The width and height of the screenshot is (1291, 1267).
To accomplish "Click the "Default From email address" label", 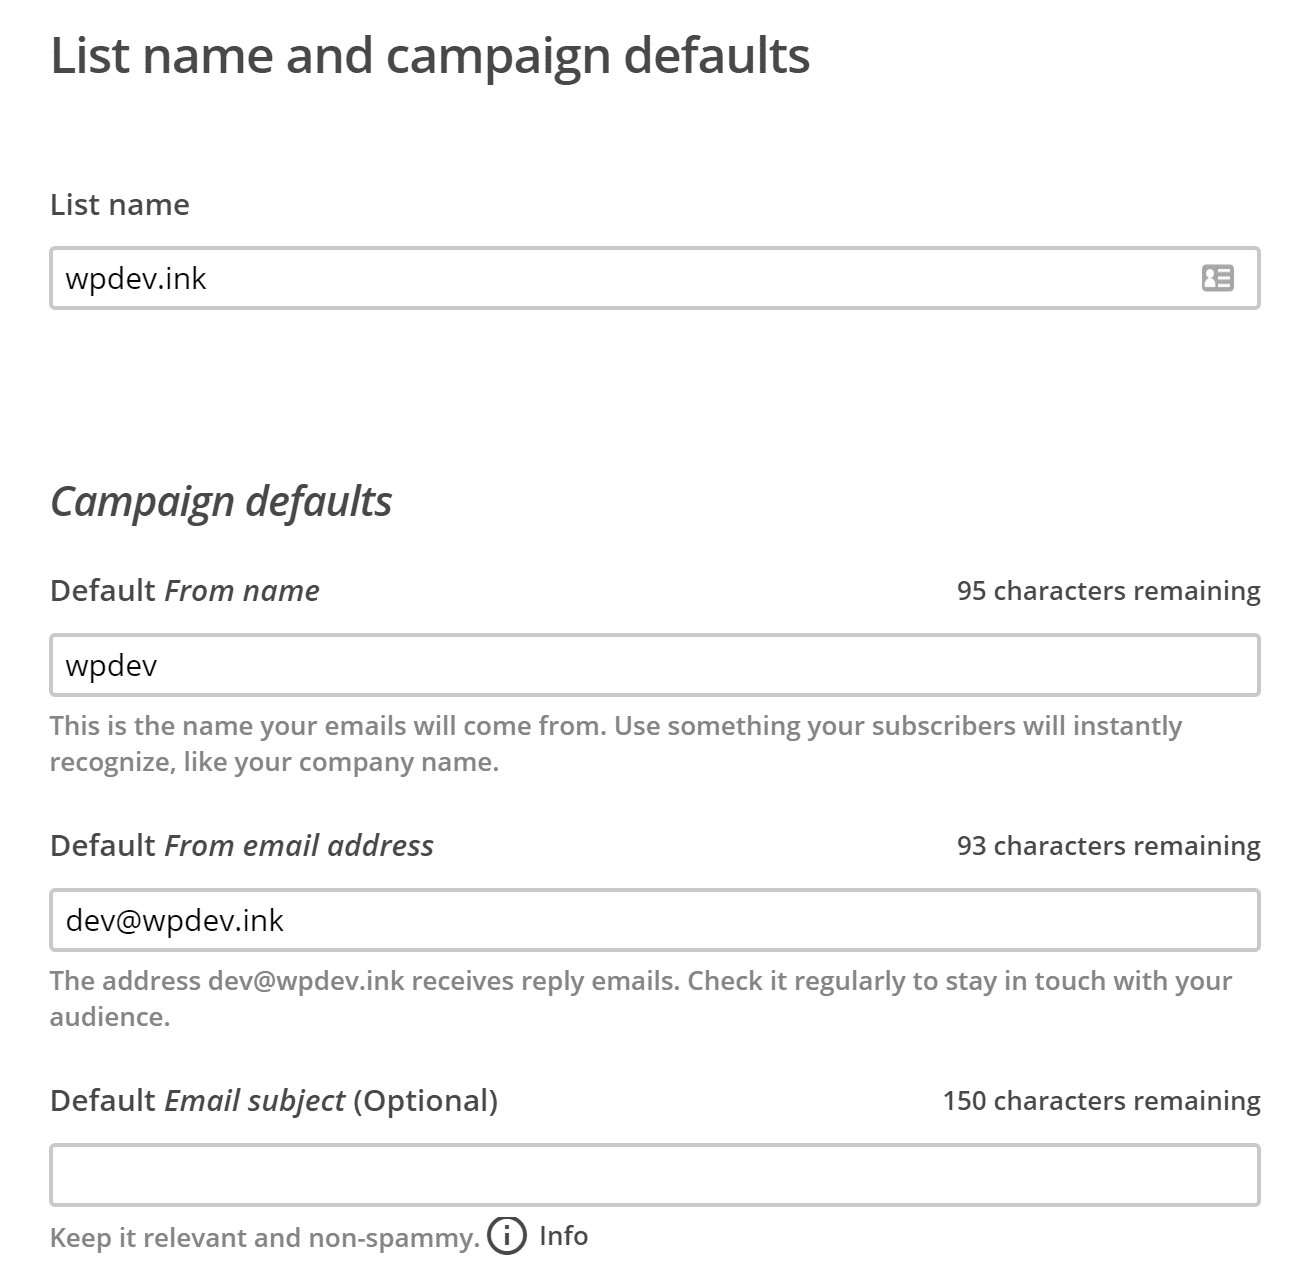I will tap(242, 846).
